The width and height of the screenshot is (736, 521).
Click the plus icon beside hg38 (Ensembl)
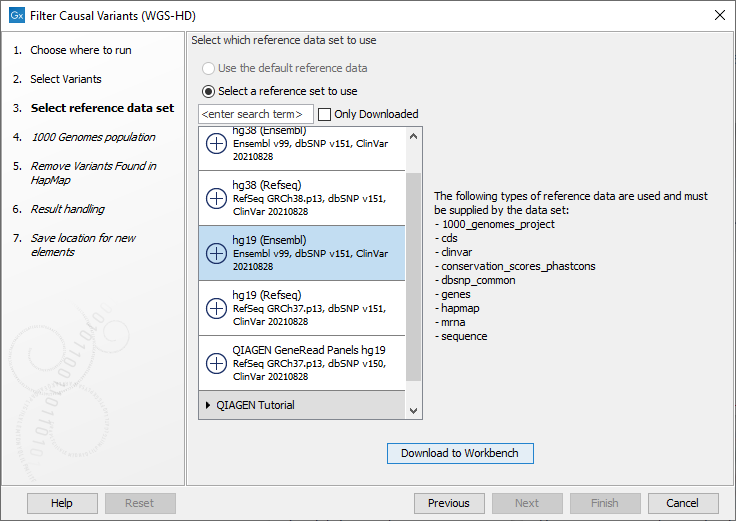(x=216, y=144)
